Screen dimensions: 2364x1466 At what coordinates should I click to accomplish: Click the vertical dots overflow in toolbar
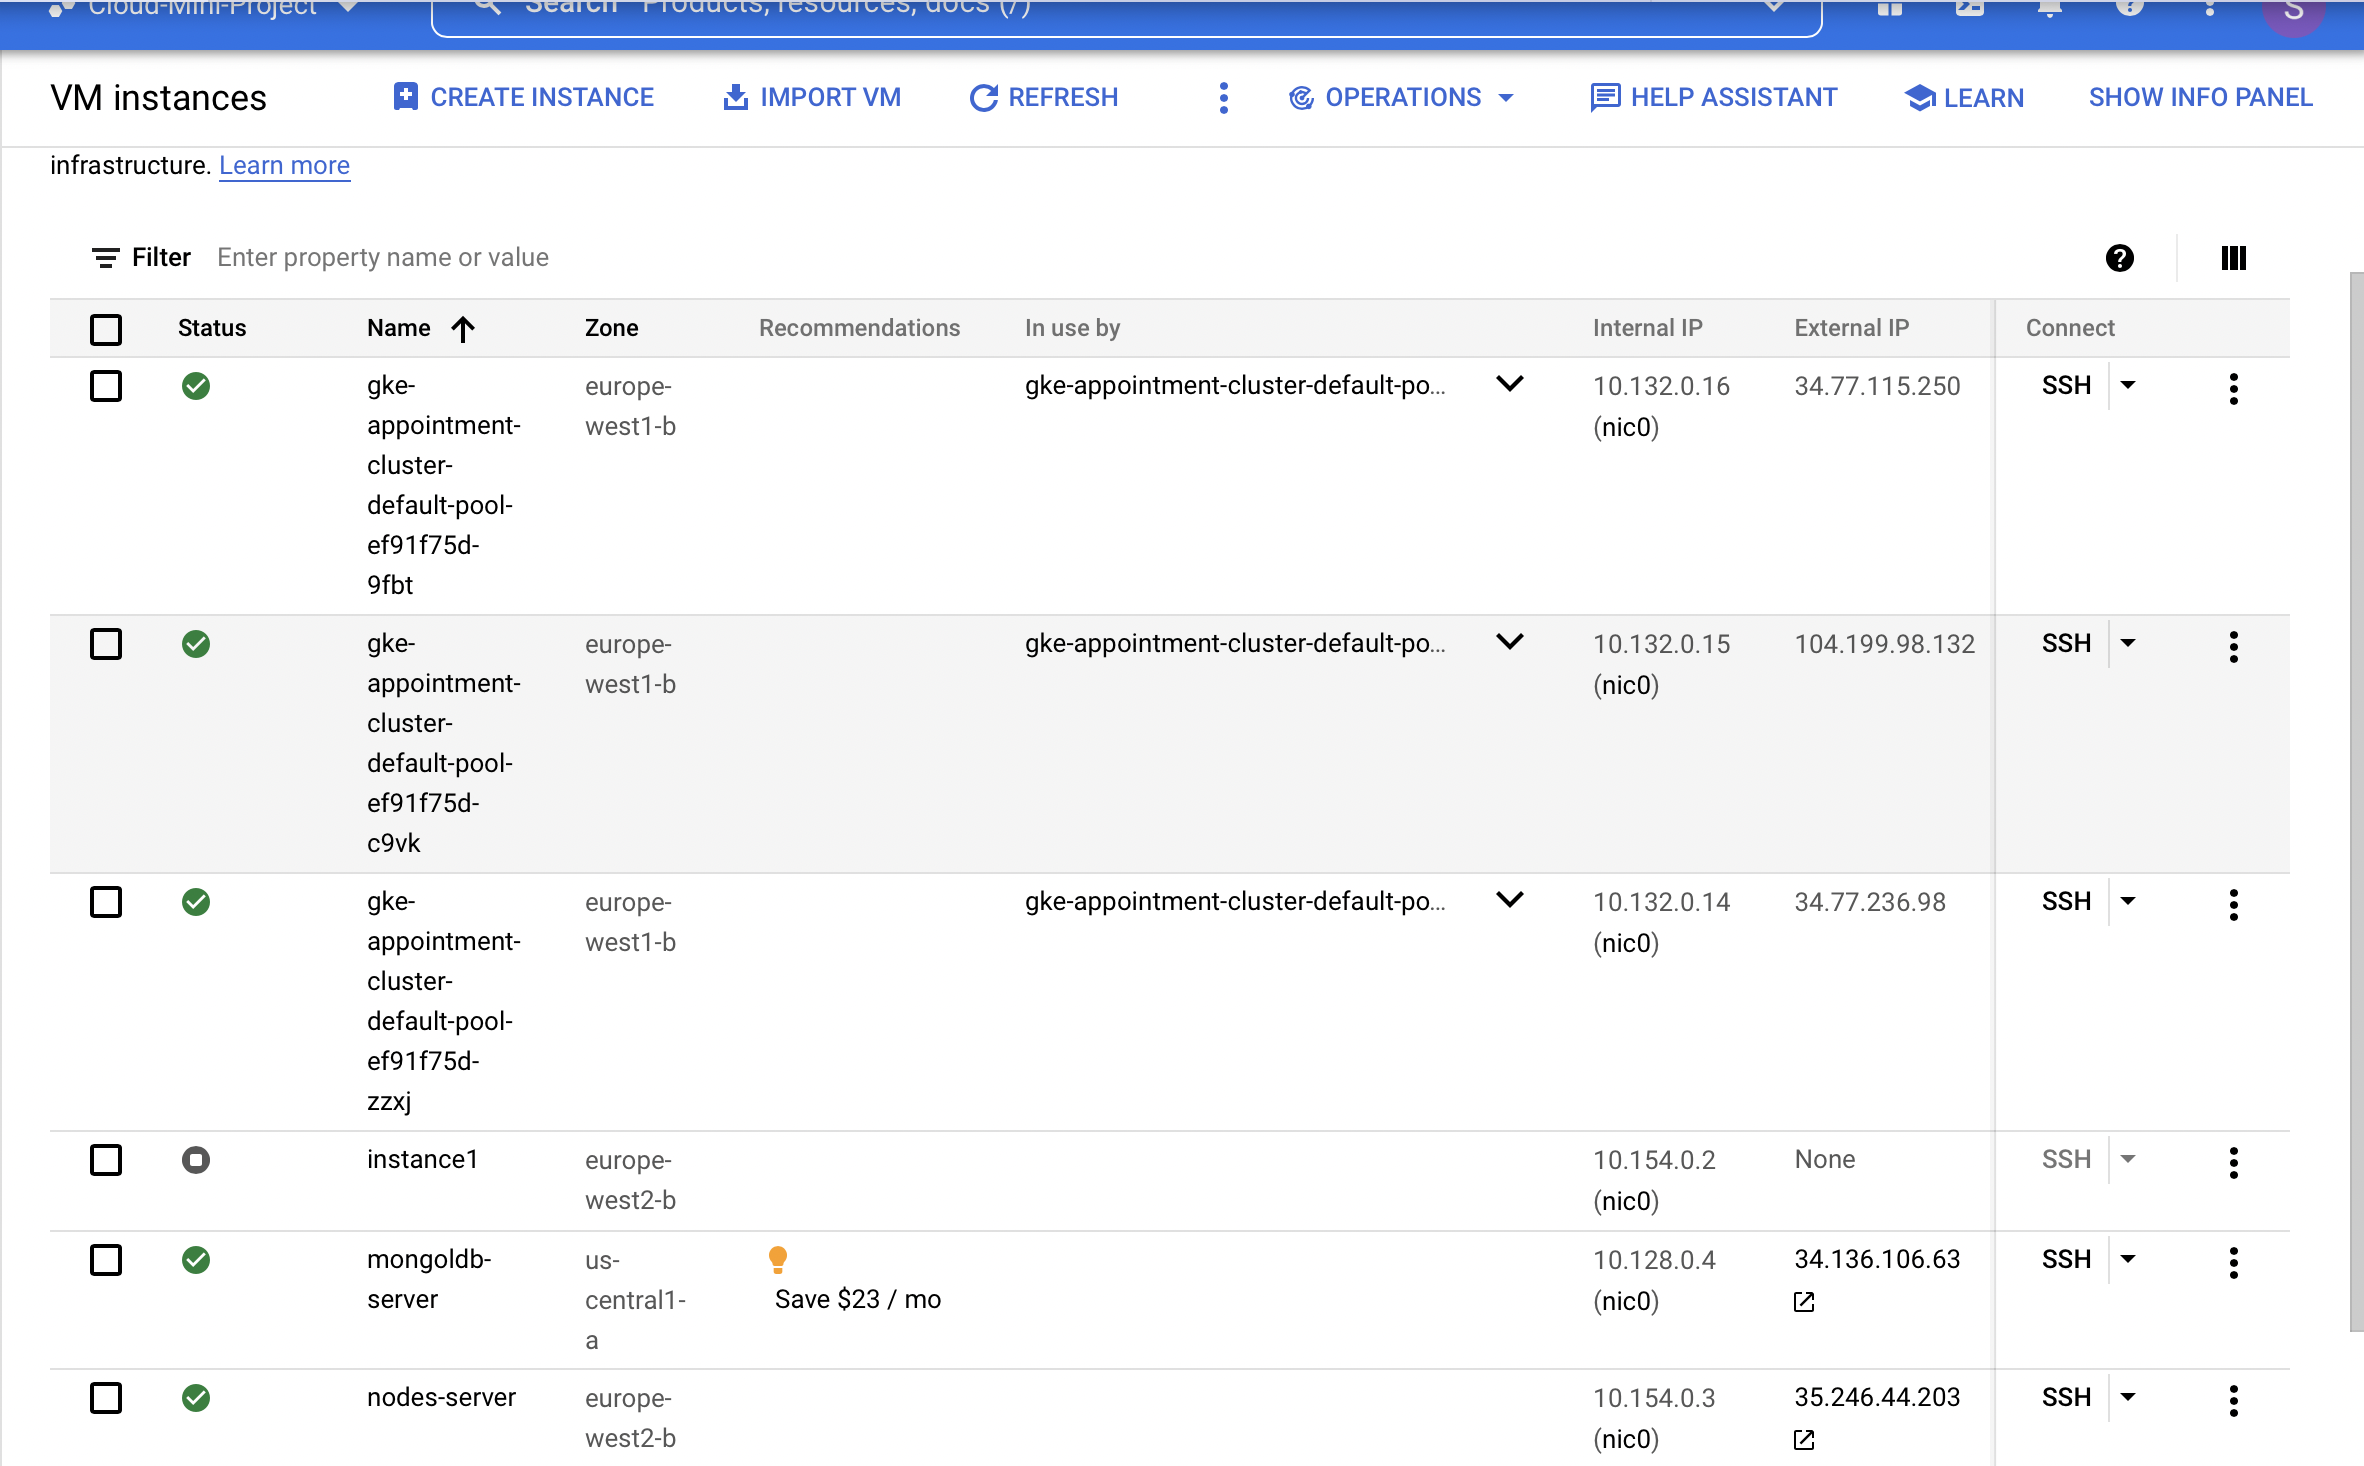point(1223,97)
